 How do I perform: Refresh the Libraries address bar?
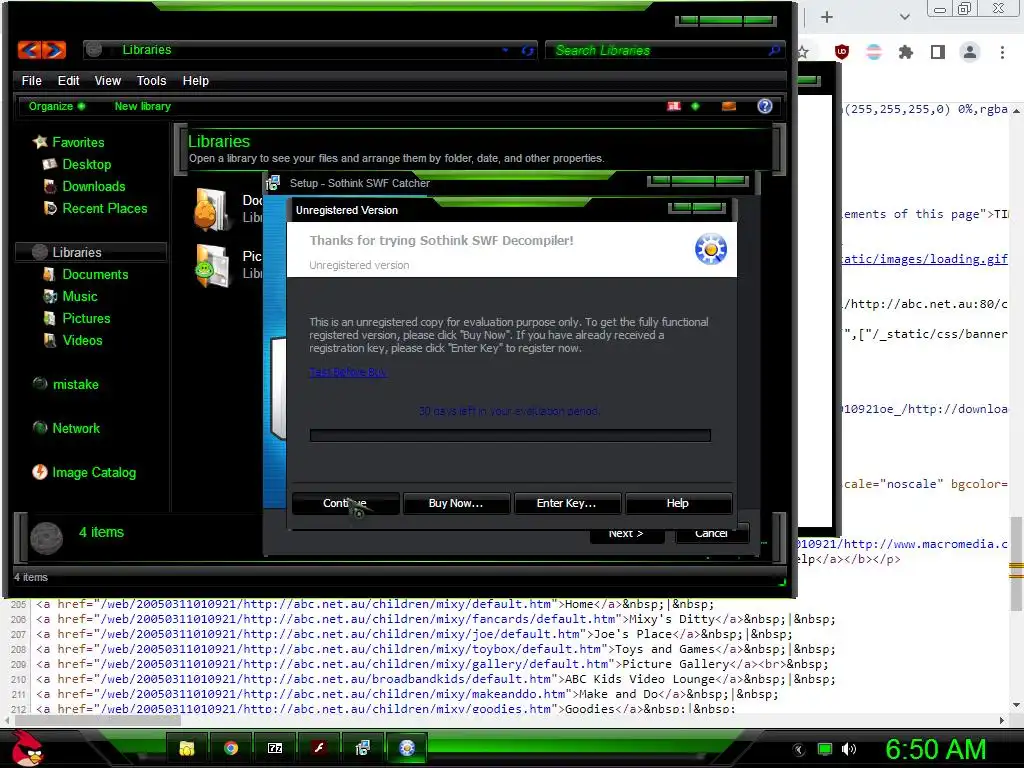(527, 50)
